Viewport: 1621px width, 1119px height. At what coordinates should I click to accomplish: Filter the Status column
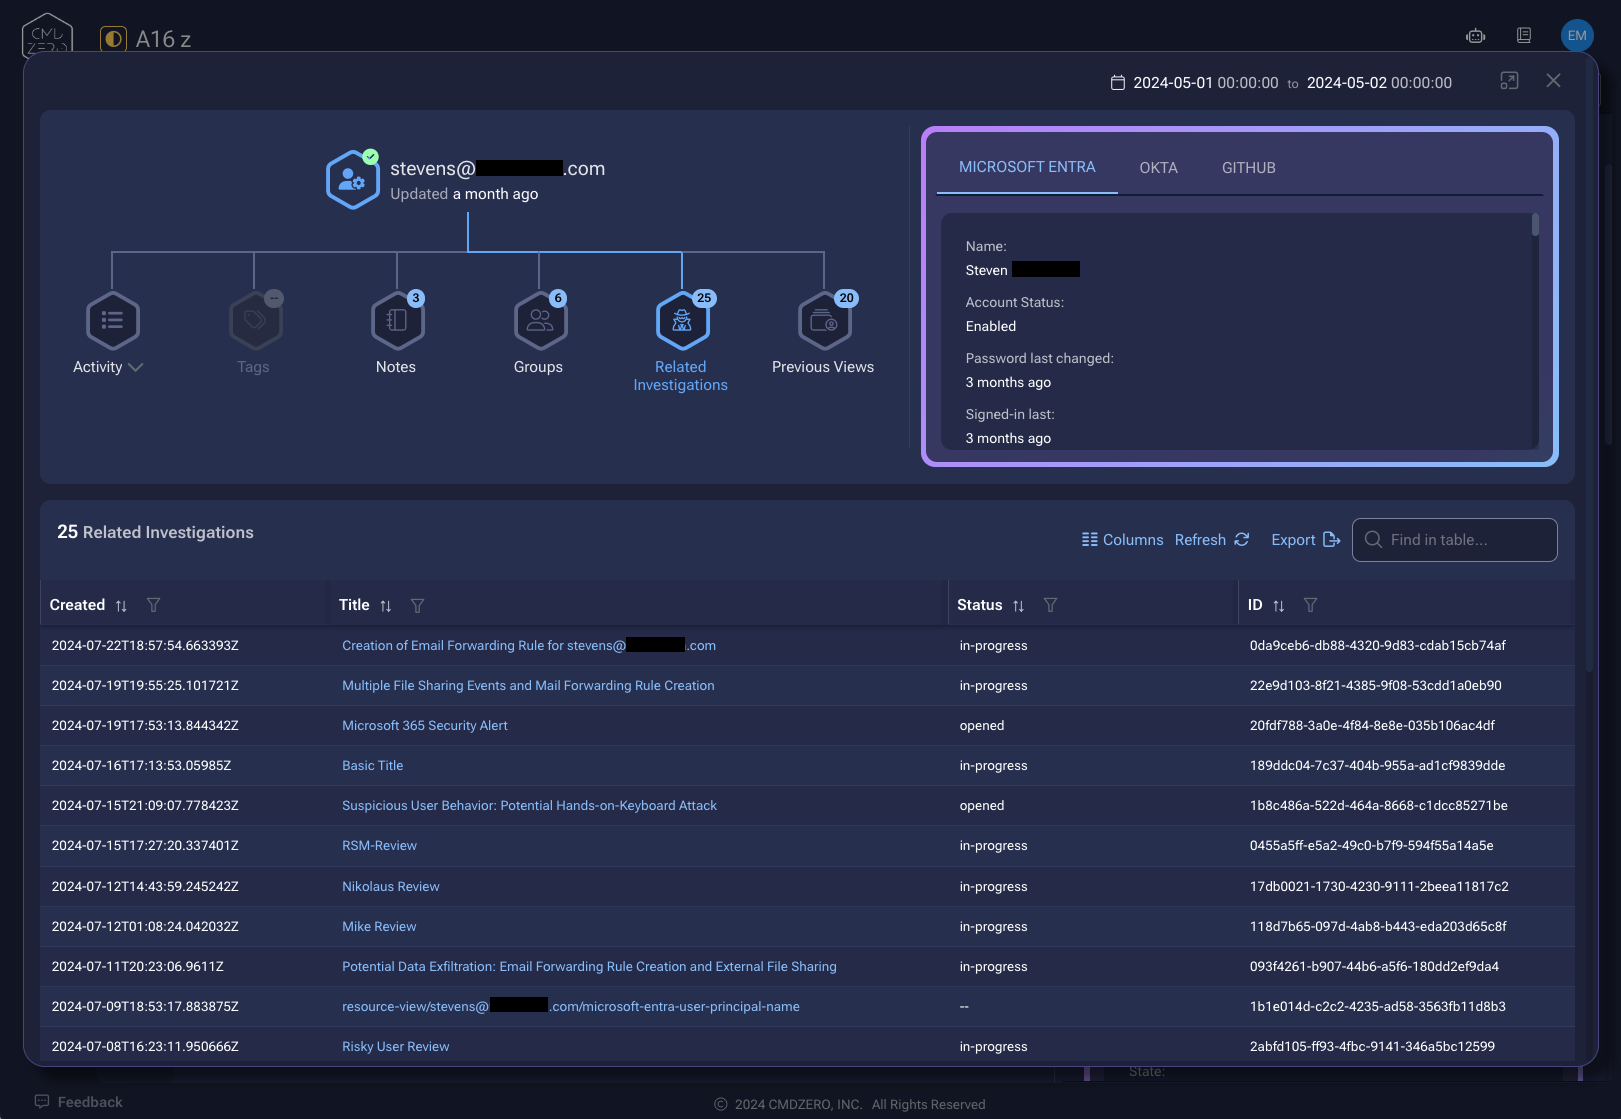(x=1050, y=605)
